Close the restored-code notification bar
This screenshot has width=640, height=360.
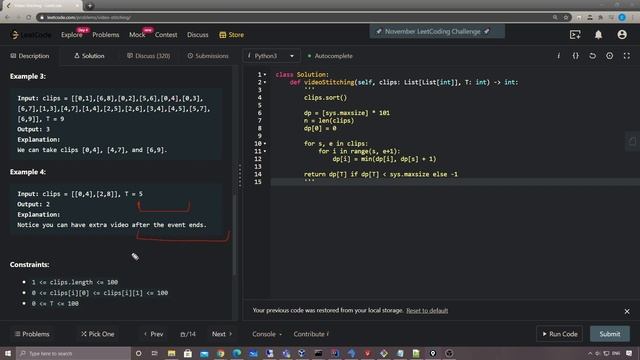click(x=627, y=311)
